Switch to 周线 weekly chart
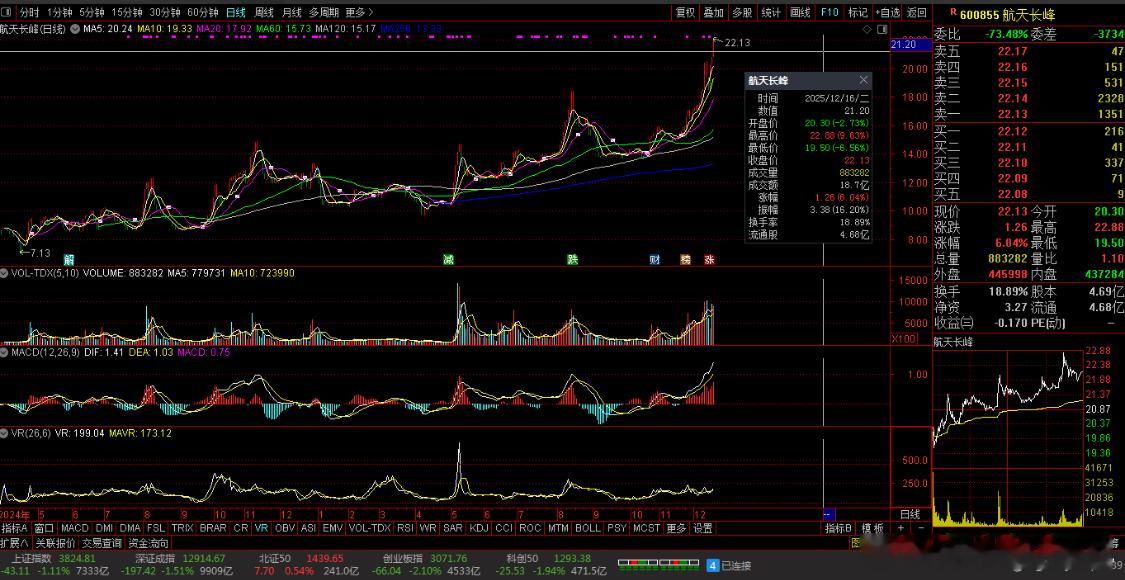Viewport: 1125px width, 580px height. [x=264, y=12]
